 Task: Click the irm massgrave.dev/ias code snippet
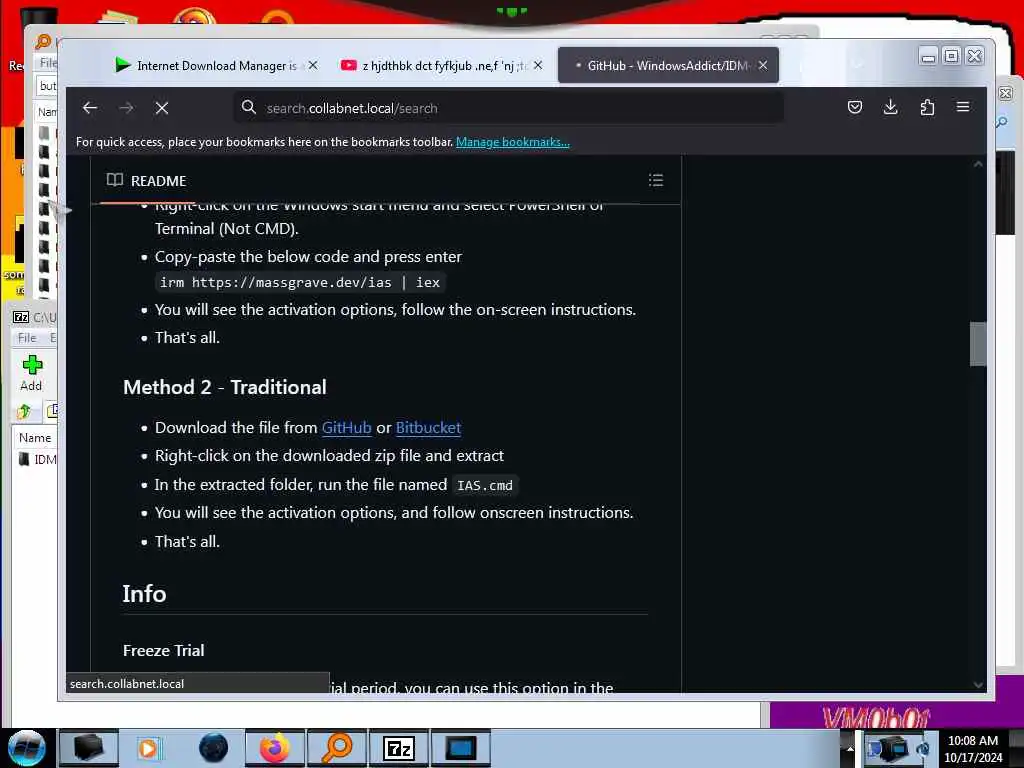300,282
